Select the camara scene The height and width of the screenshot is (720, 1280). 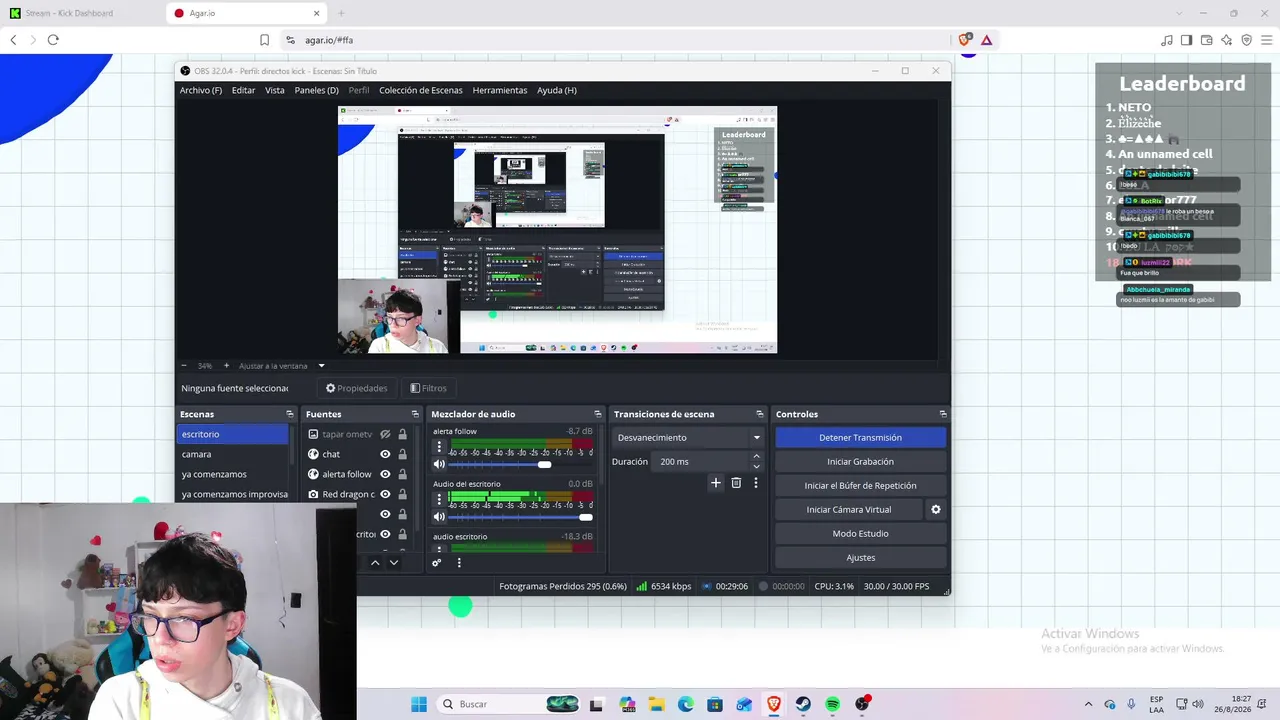pos(232,454)
